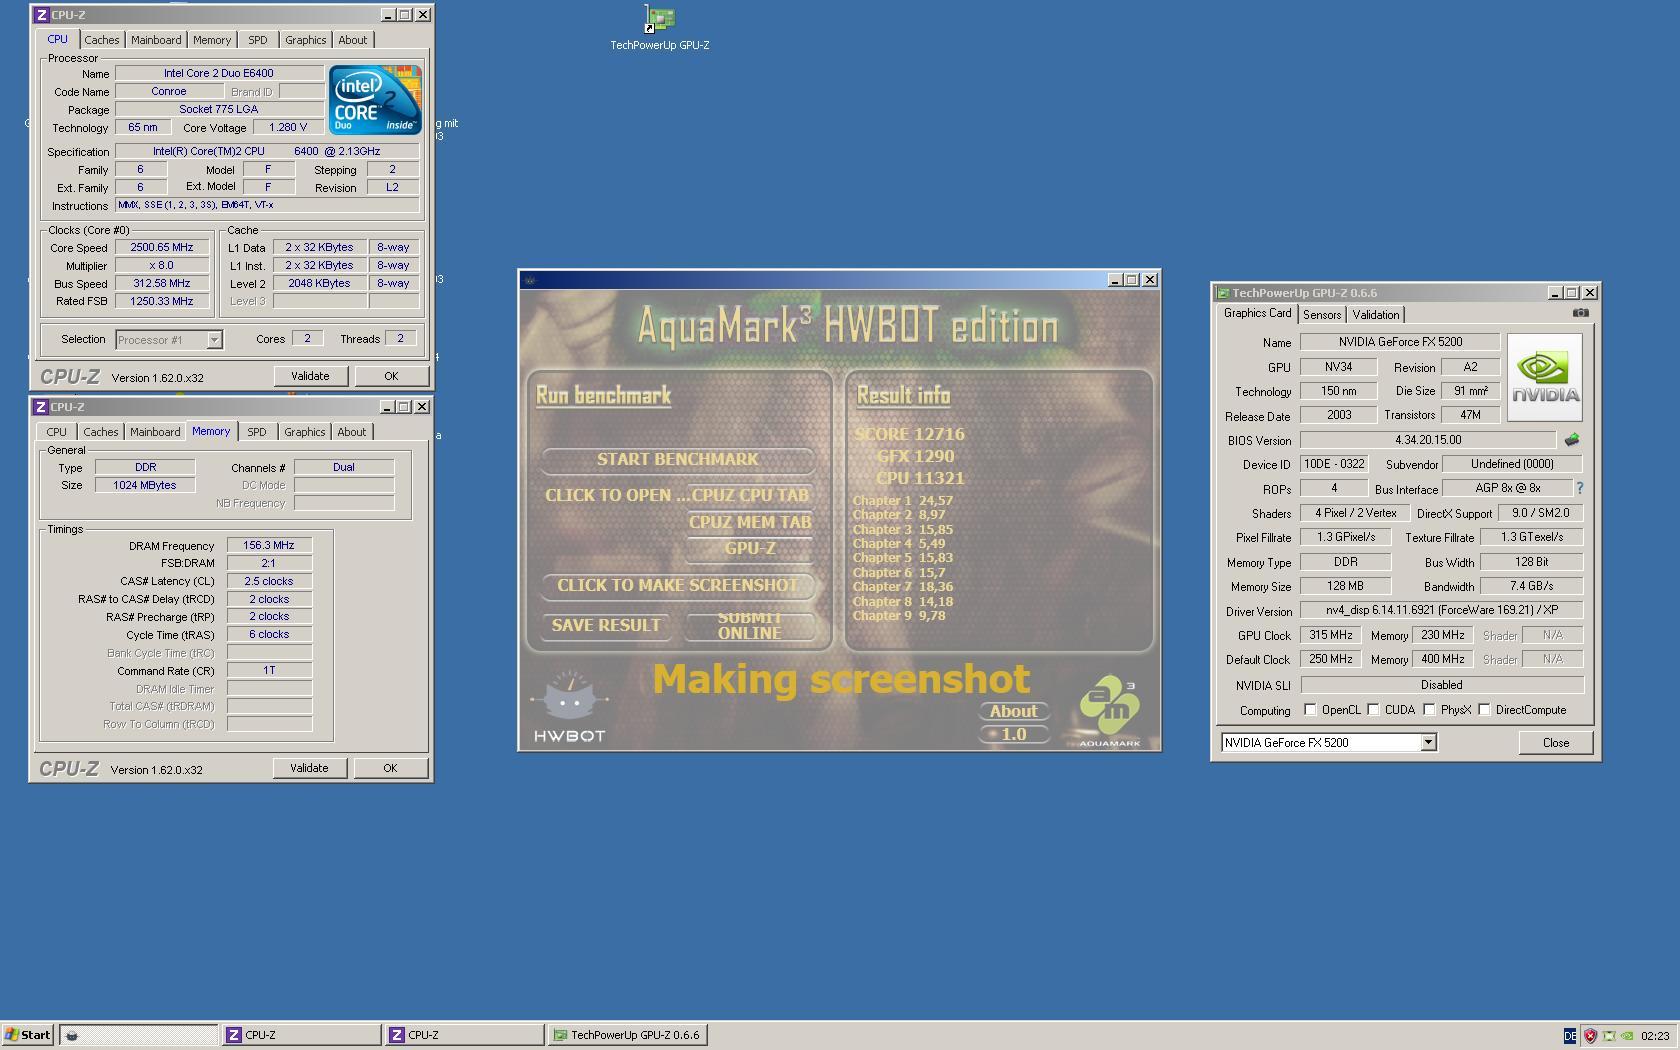Click the GPU-Z button in AquaMark
The height and width of the screenshot is (1050, 1680).
tap(749, 548)
